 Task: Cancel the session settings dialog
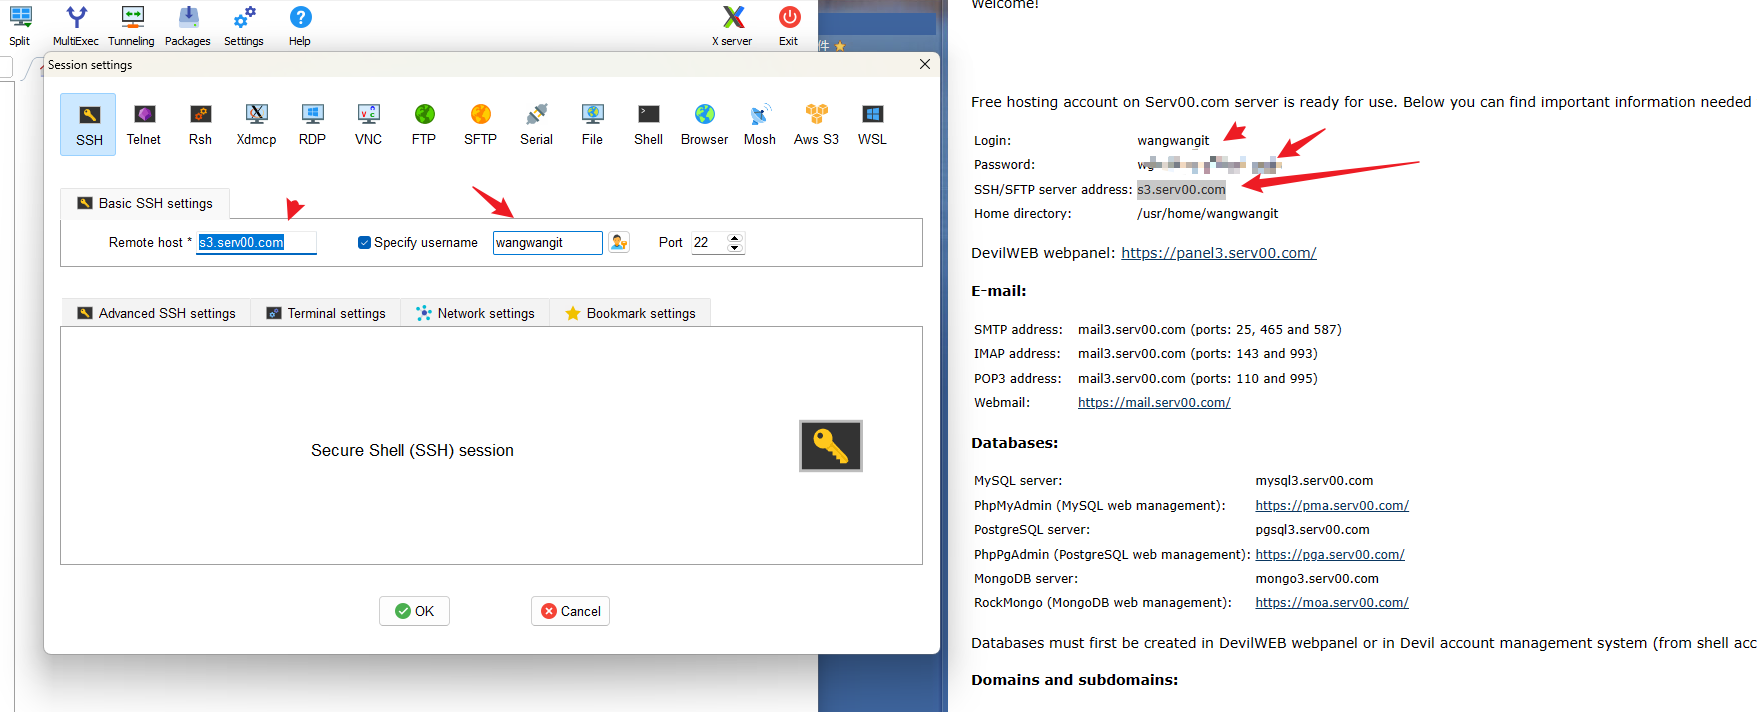point(570,611)
